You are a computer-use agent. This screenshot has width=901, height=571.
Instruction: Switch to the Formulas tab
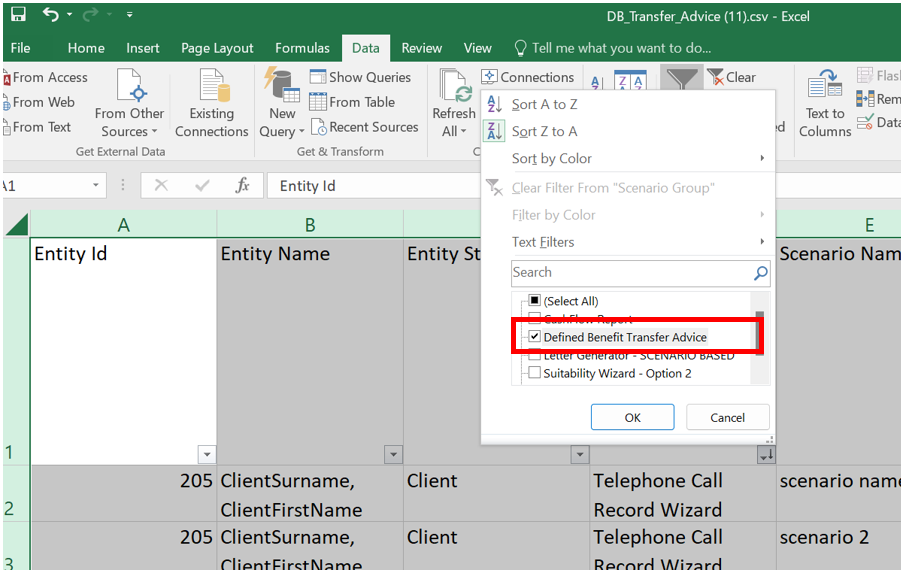302,48
